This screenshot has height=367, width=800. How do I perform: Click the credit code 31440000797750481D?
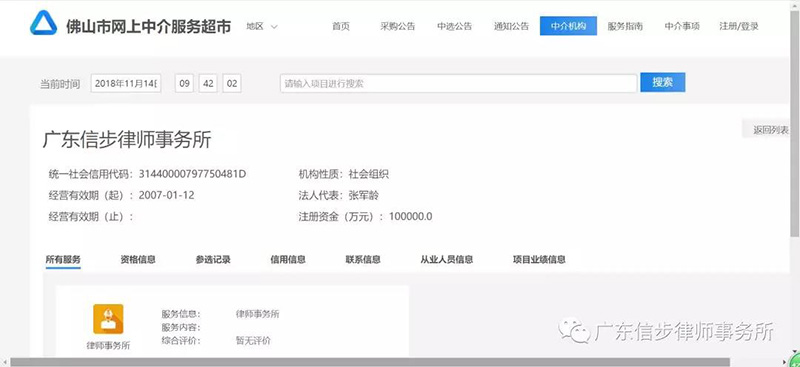(x=192, y=174)
